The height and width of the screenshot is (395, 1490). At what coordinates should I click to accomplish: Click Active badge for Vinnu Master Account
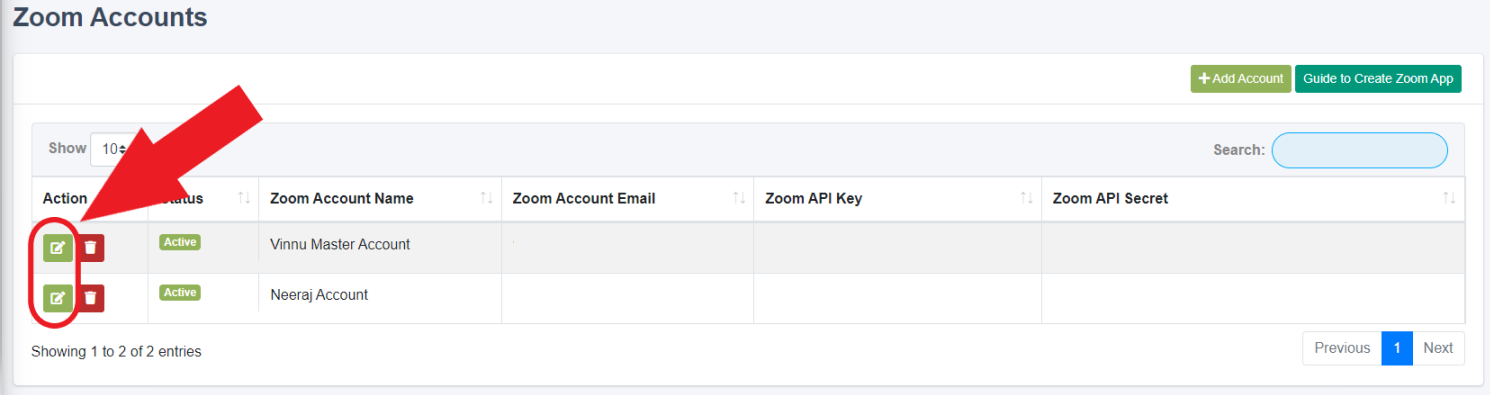click(180, 242)
